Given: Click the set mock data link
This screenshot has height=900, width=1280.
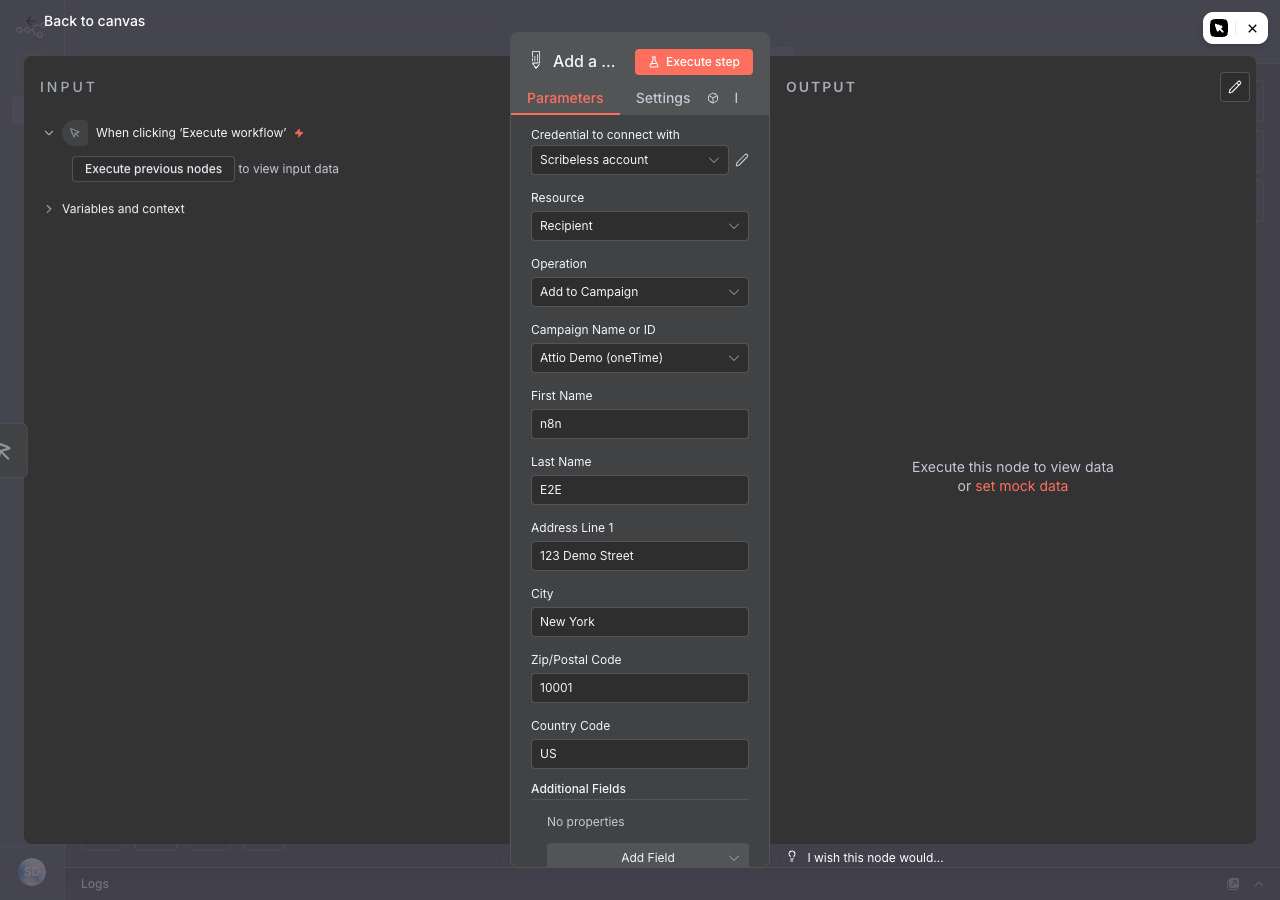Looking at the screenshot, I should [x=1021, y=486].
